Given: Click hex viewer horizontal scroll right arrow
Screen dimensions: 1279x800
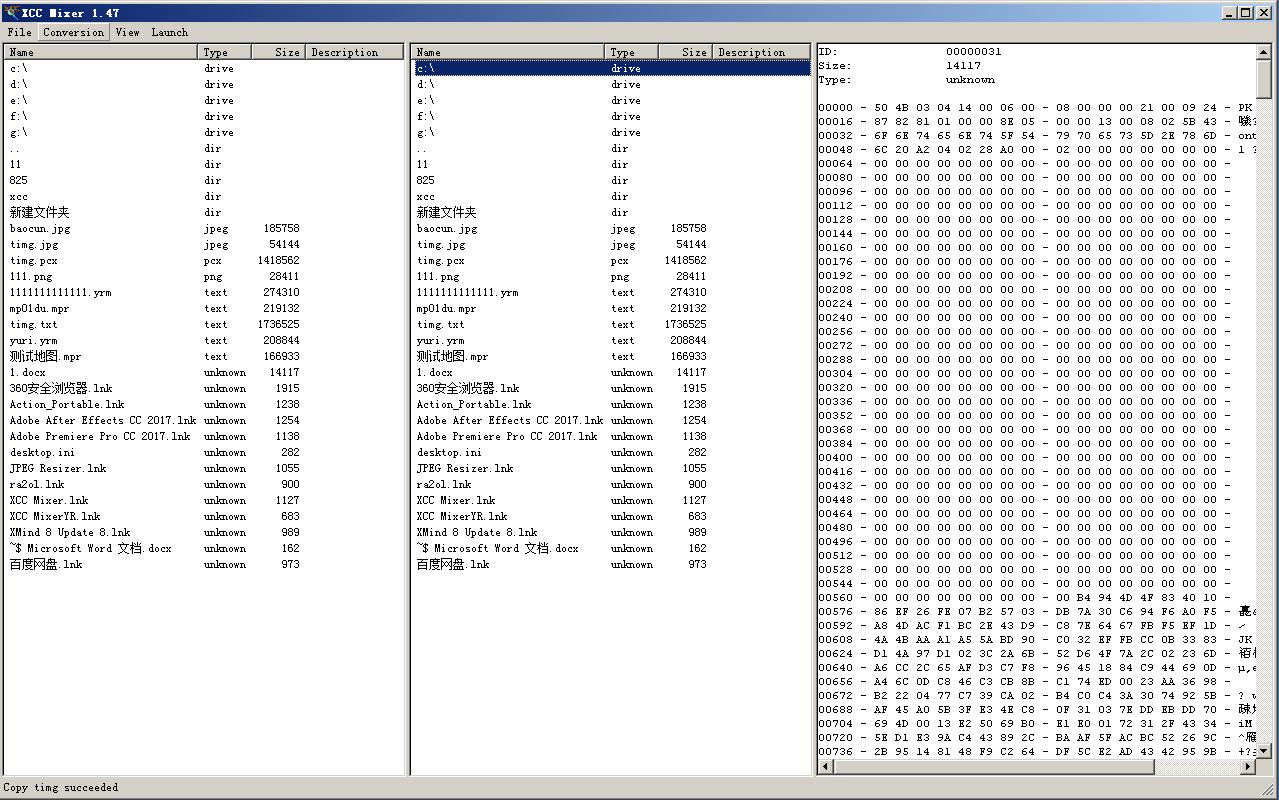Looking at the screenshot, I should tap(1248, 766).
